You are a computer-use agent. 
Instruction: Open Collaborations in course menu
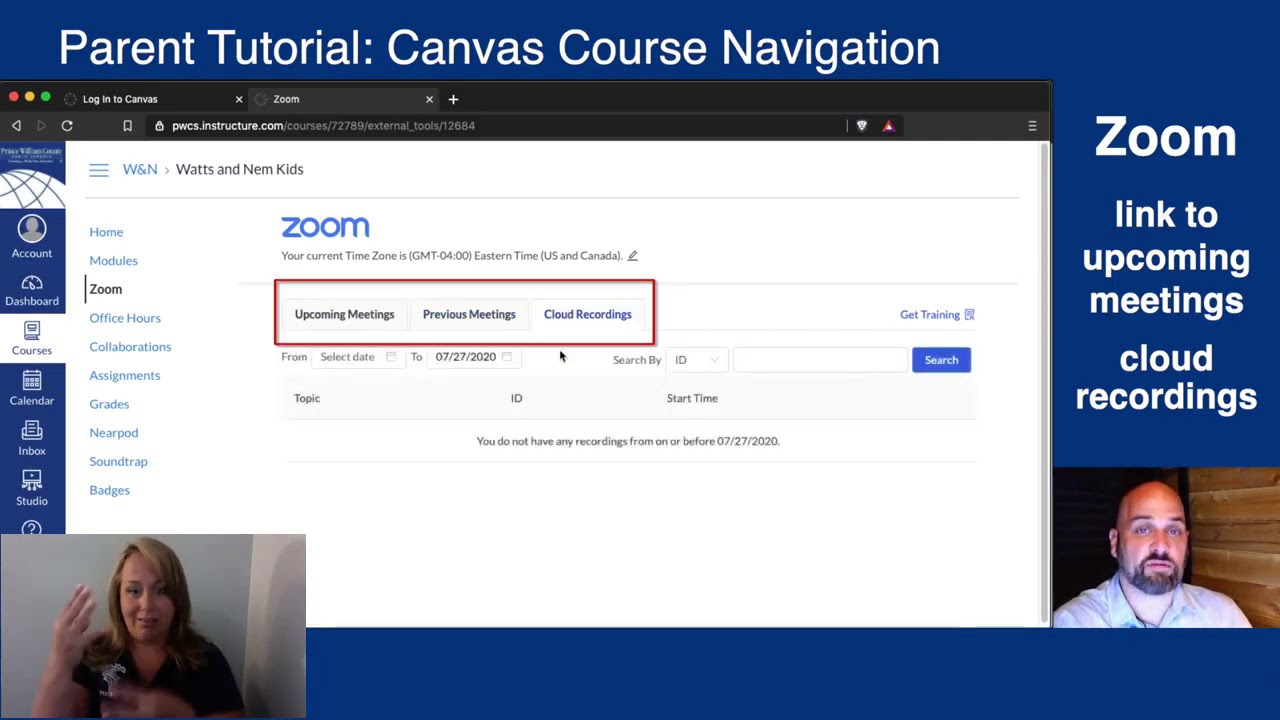(x=130, y=347)
